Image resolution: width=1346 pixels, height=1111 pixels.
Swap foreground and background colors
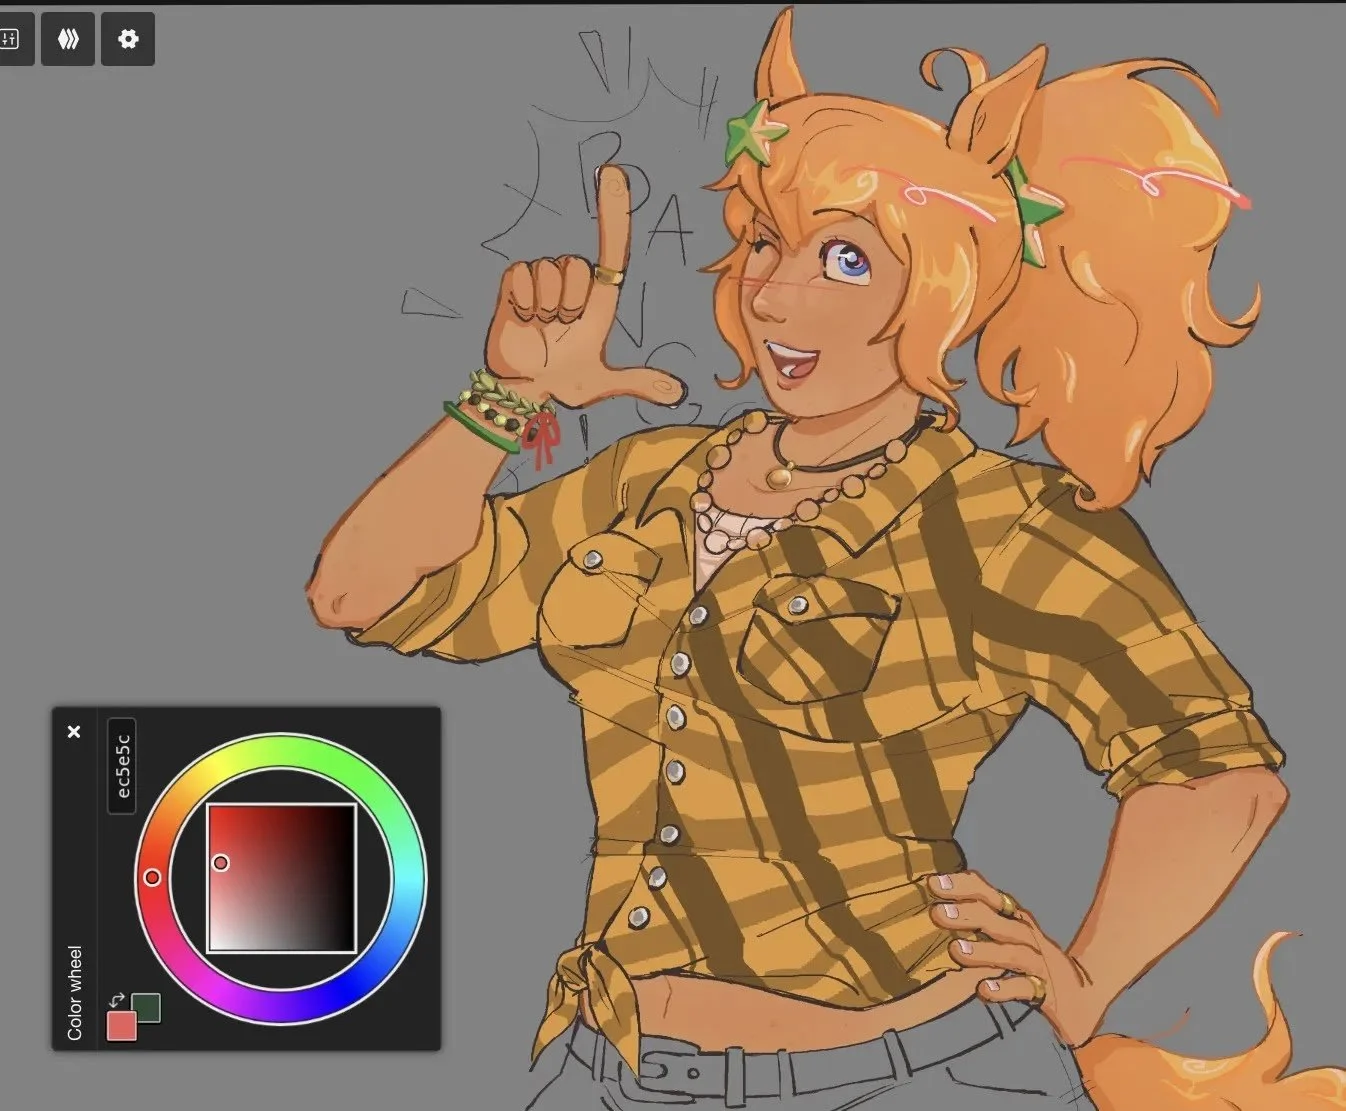tap(117, 999)
